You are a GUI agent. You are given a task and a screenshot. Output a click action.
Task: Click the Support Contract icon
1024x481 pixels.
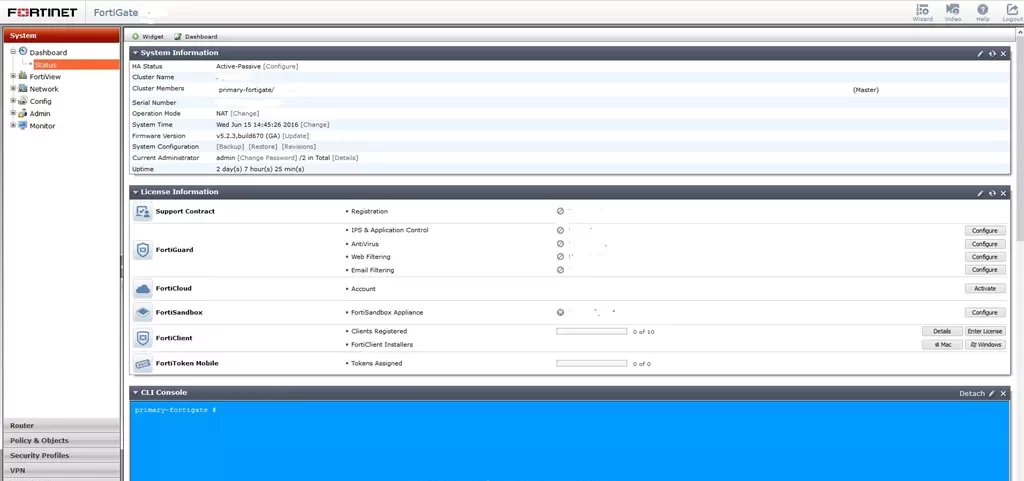(x=142, y=211)
